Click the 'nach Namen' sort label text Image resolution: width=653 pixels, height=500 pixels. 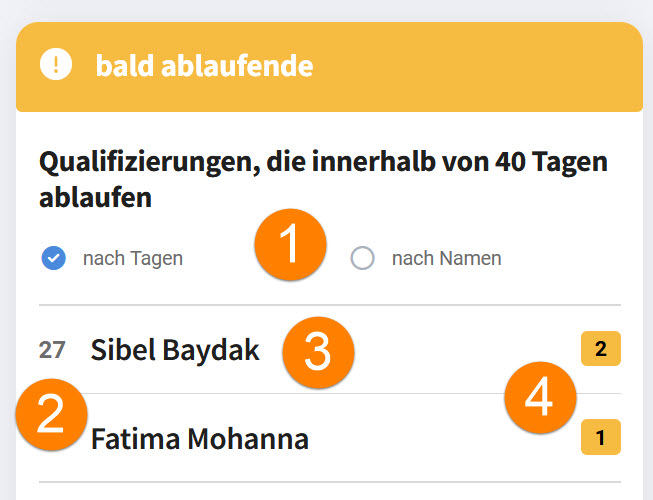tap(446, 259)
